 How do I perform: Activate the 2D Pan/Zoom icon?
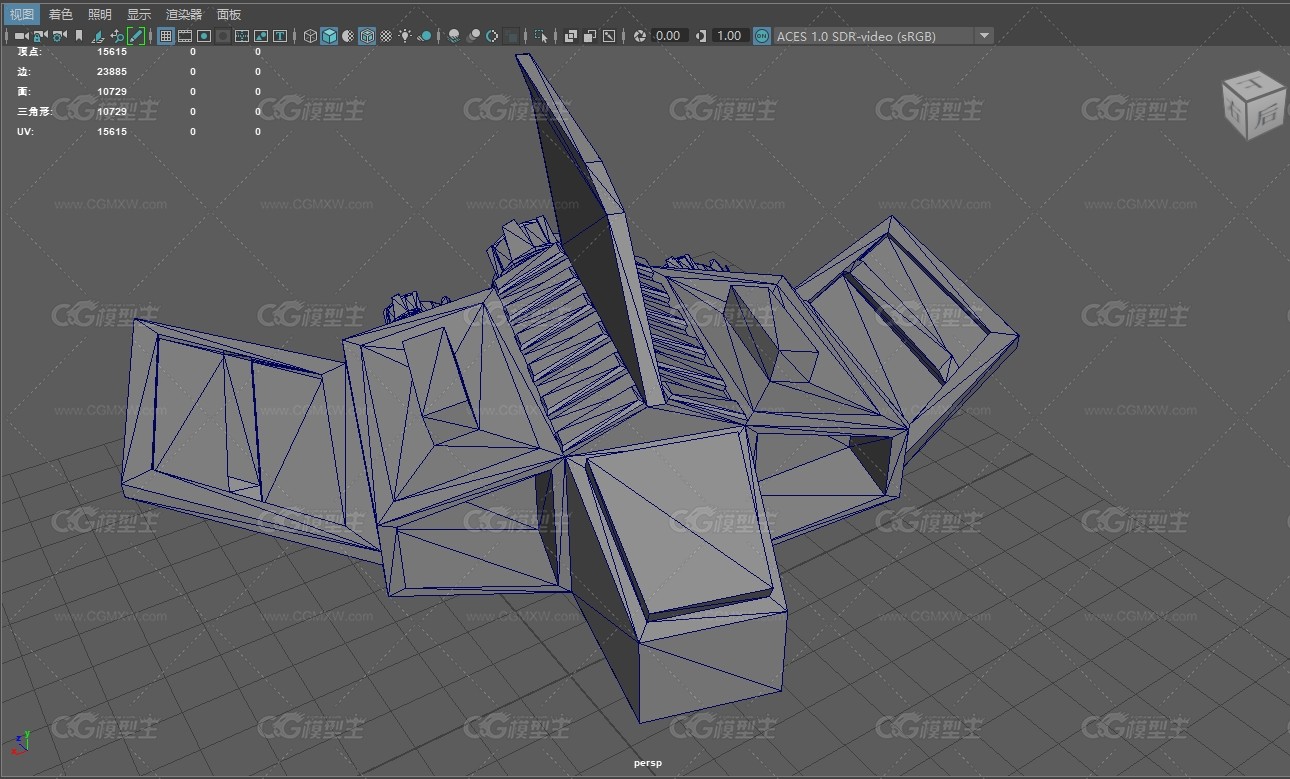(x=117, y=36)
